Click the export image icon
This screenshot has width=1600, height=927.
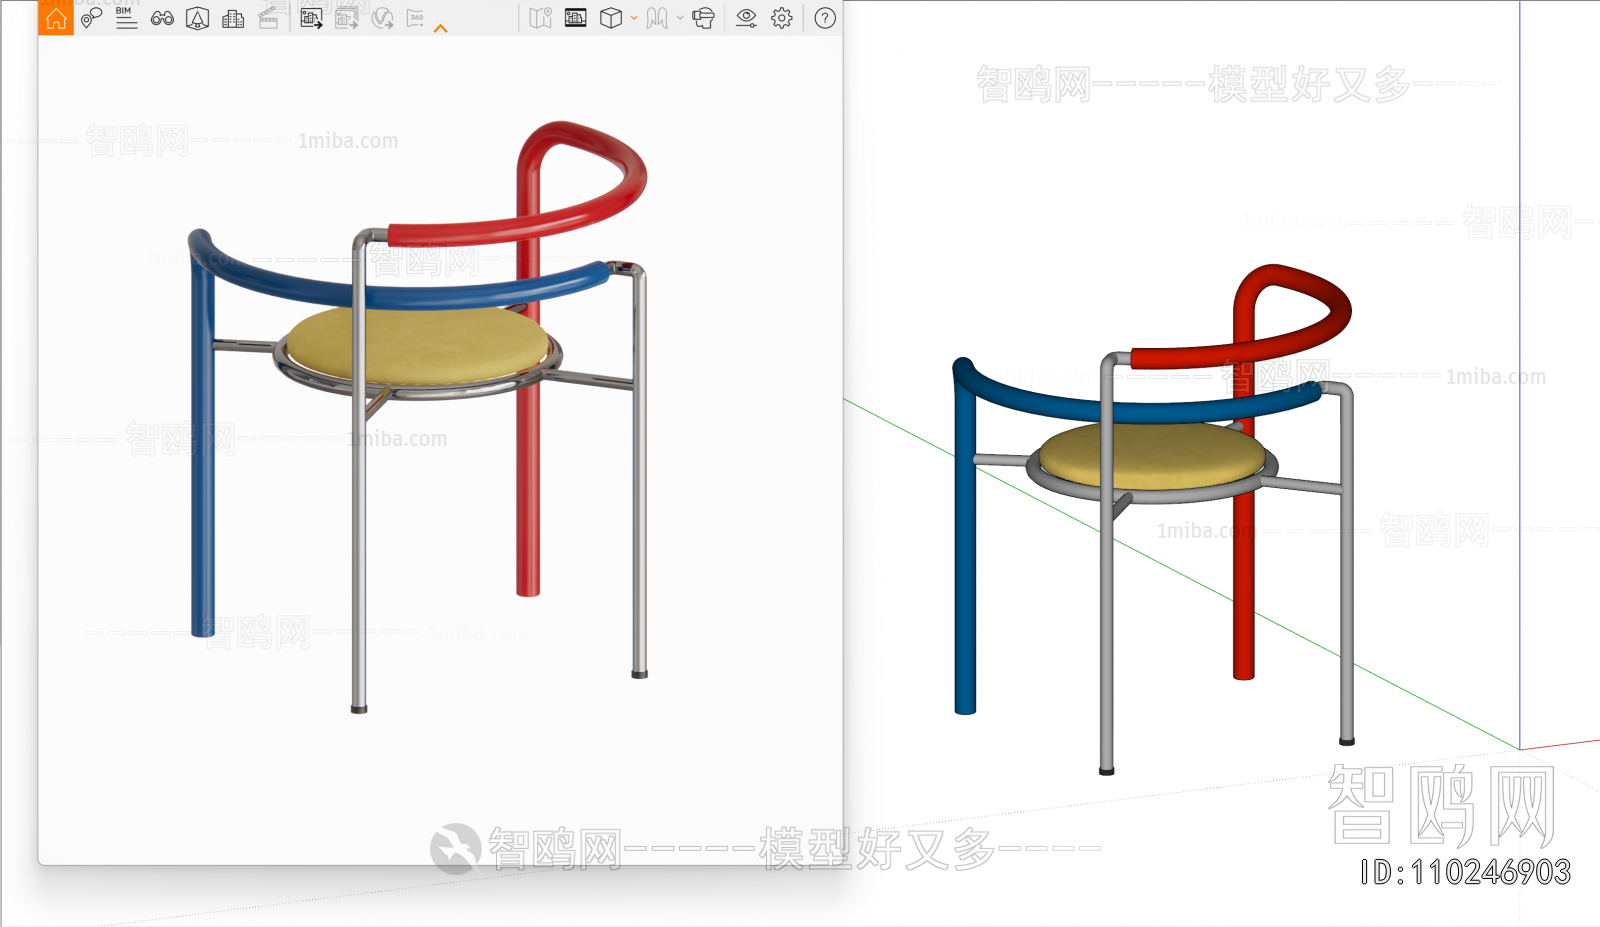coord(311,18)
